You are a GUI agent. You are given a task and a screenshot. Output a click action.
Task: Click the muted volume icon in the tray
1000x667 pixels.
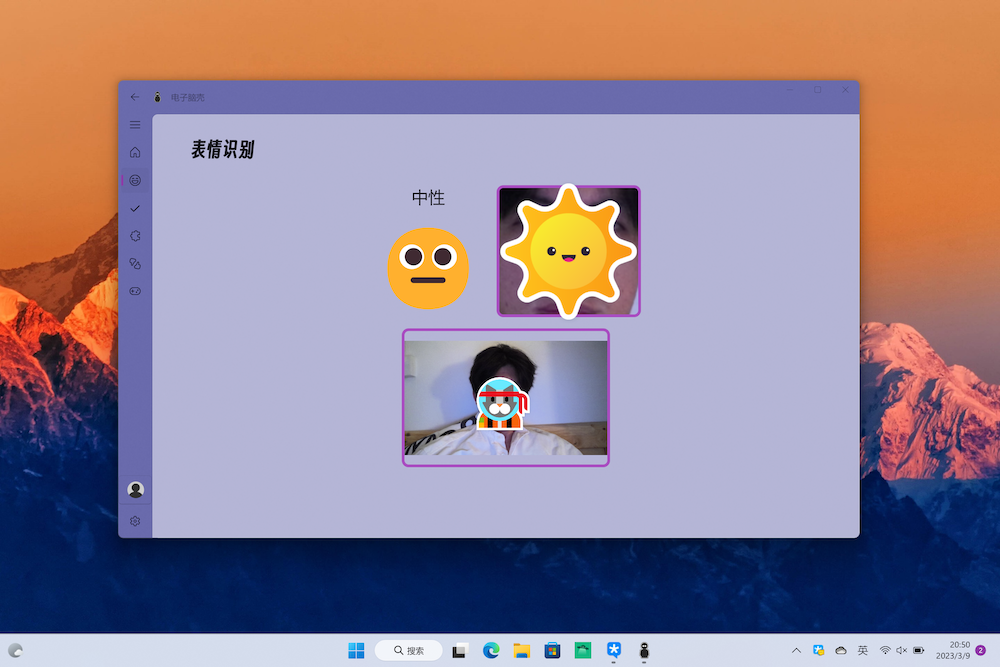tap(901, 650)
